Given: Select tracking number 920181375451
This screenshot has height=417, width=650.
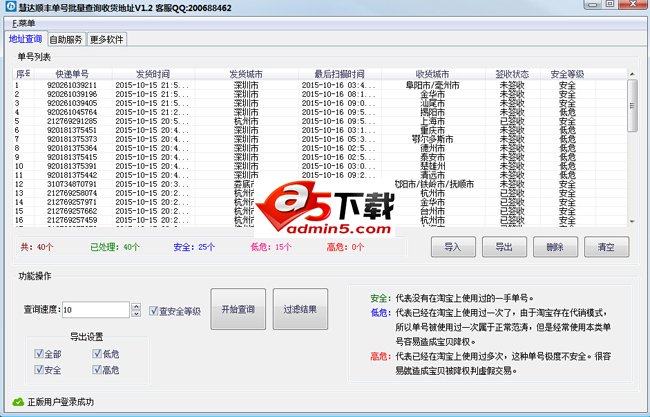Looking at the screenshot, I should [x=72, y=130].
